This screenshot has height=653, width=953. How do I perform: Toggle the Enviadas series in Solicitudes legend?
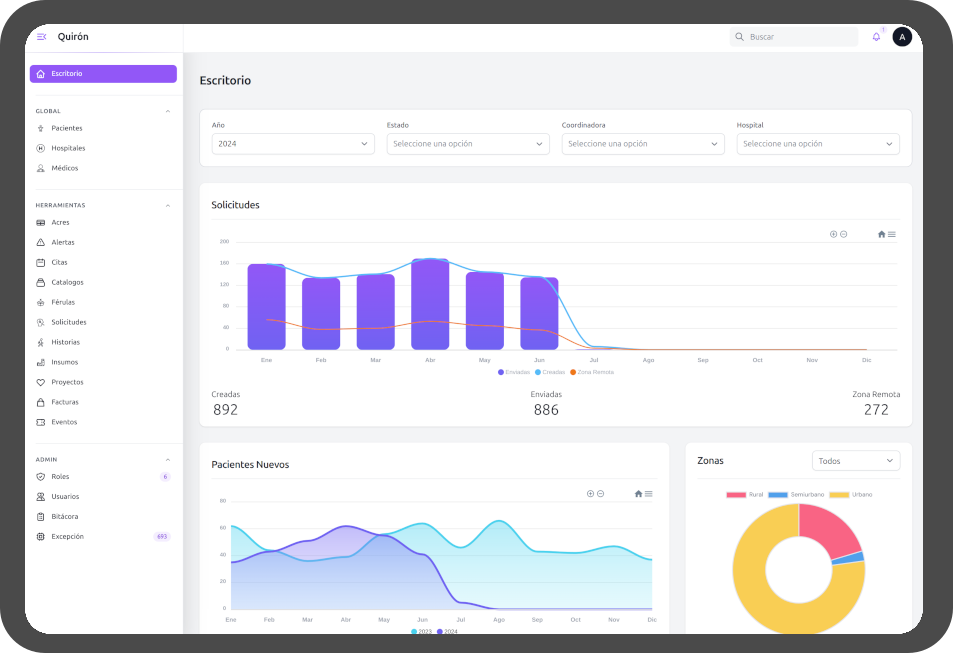[x=514, y=372]
